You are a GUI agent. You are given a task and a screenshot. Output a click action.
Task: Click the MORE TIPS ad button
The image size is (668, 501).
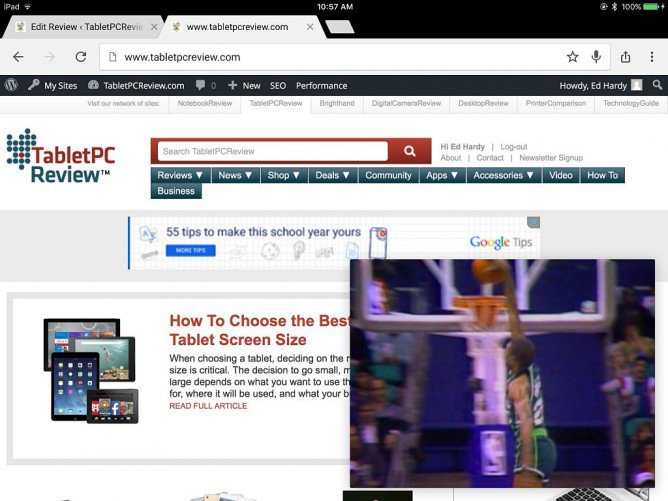point(190,250)
